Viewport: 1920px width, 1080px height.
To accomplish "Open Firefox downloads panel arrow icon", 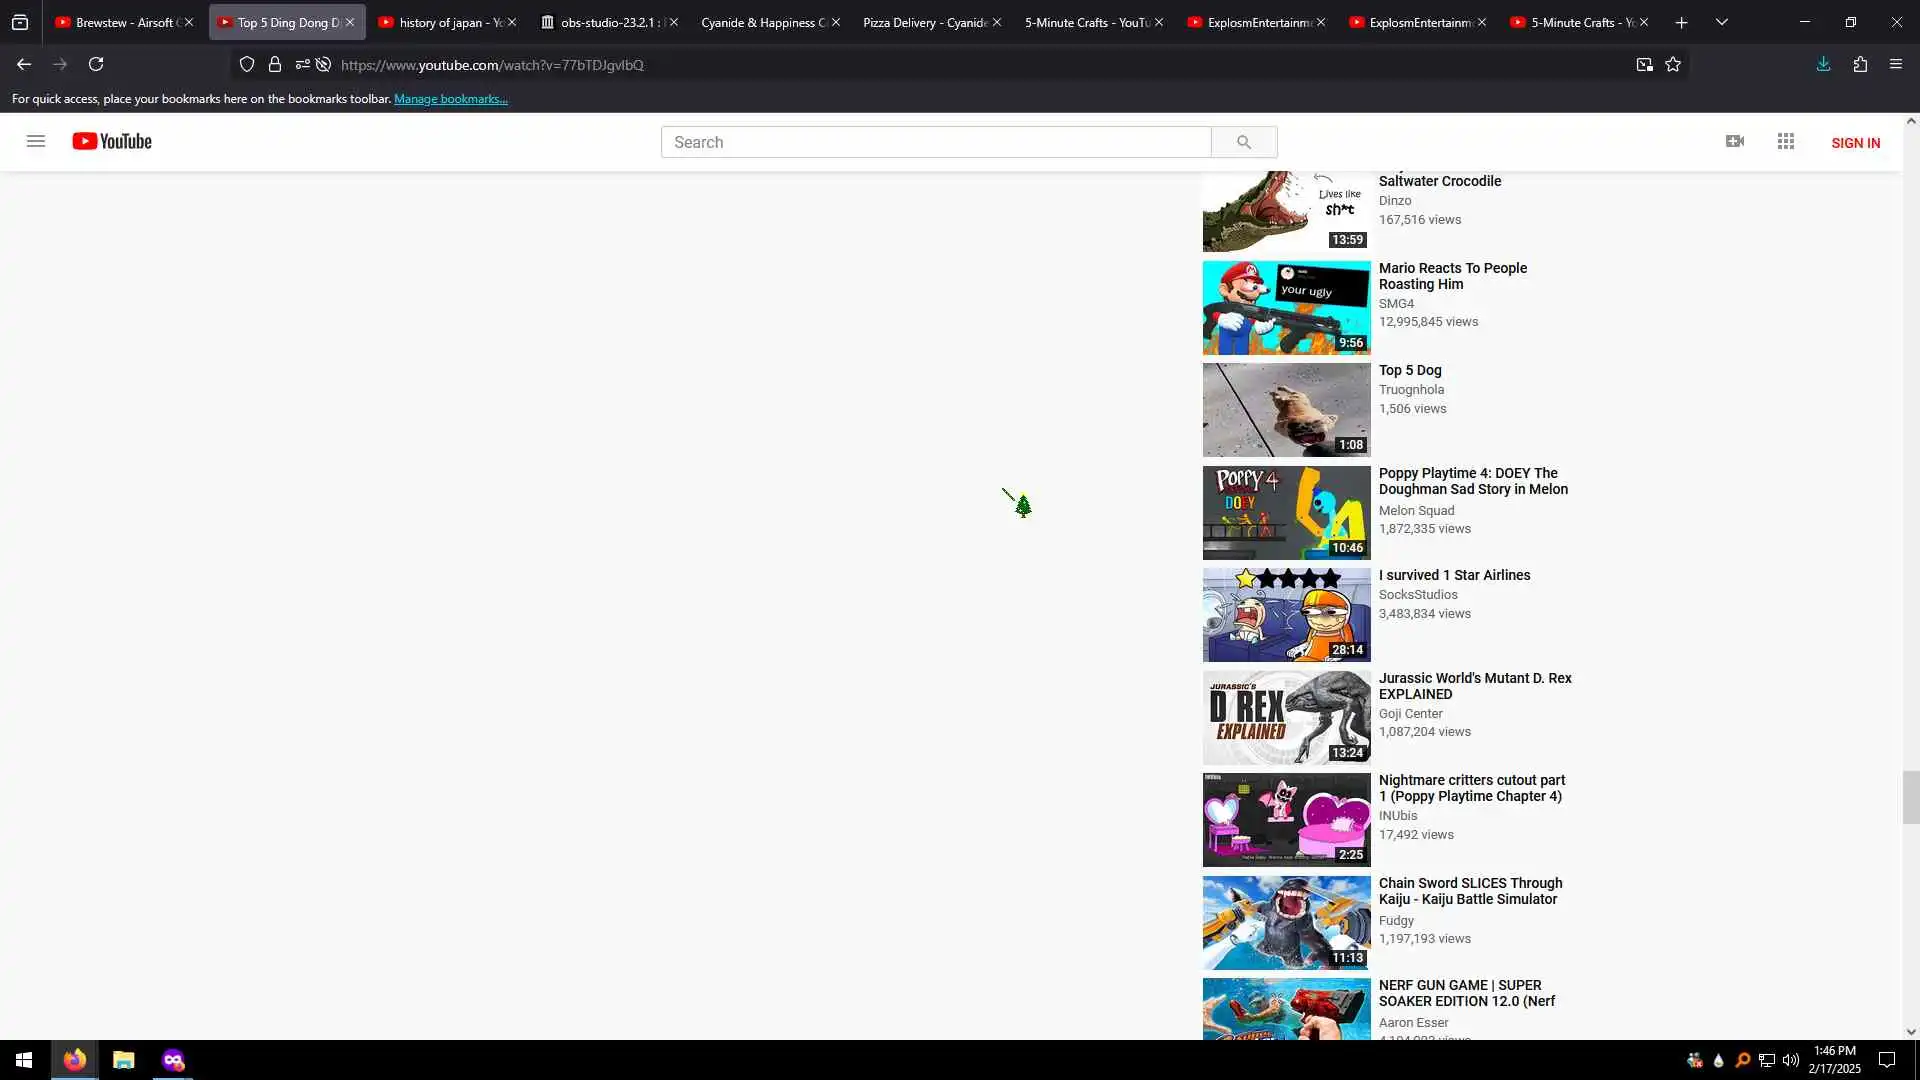I will pyautogui.click(x=1823, y=64).
